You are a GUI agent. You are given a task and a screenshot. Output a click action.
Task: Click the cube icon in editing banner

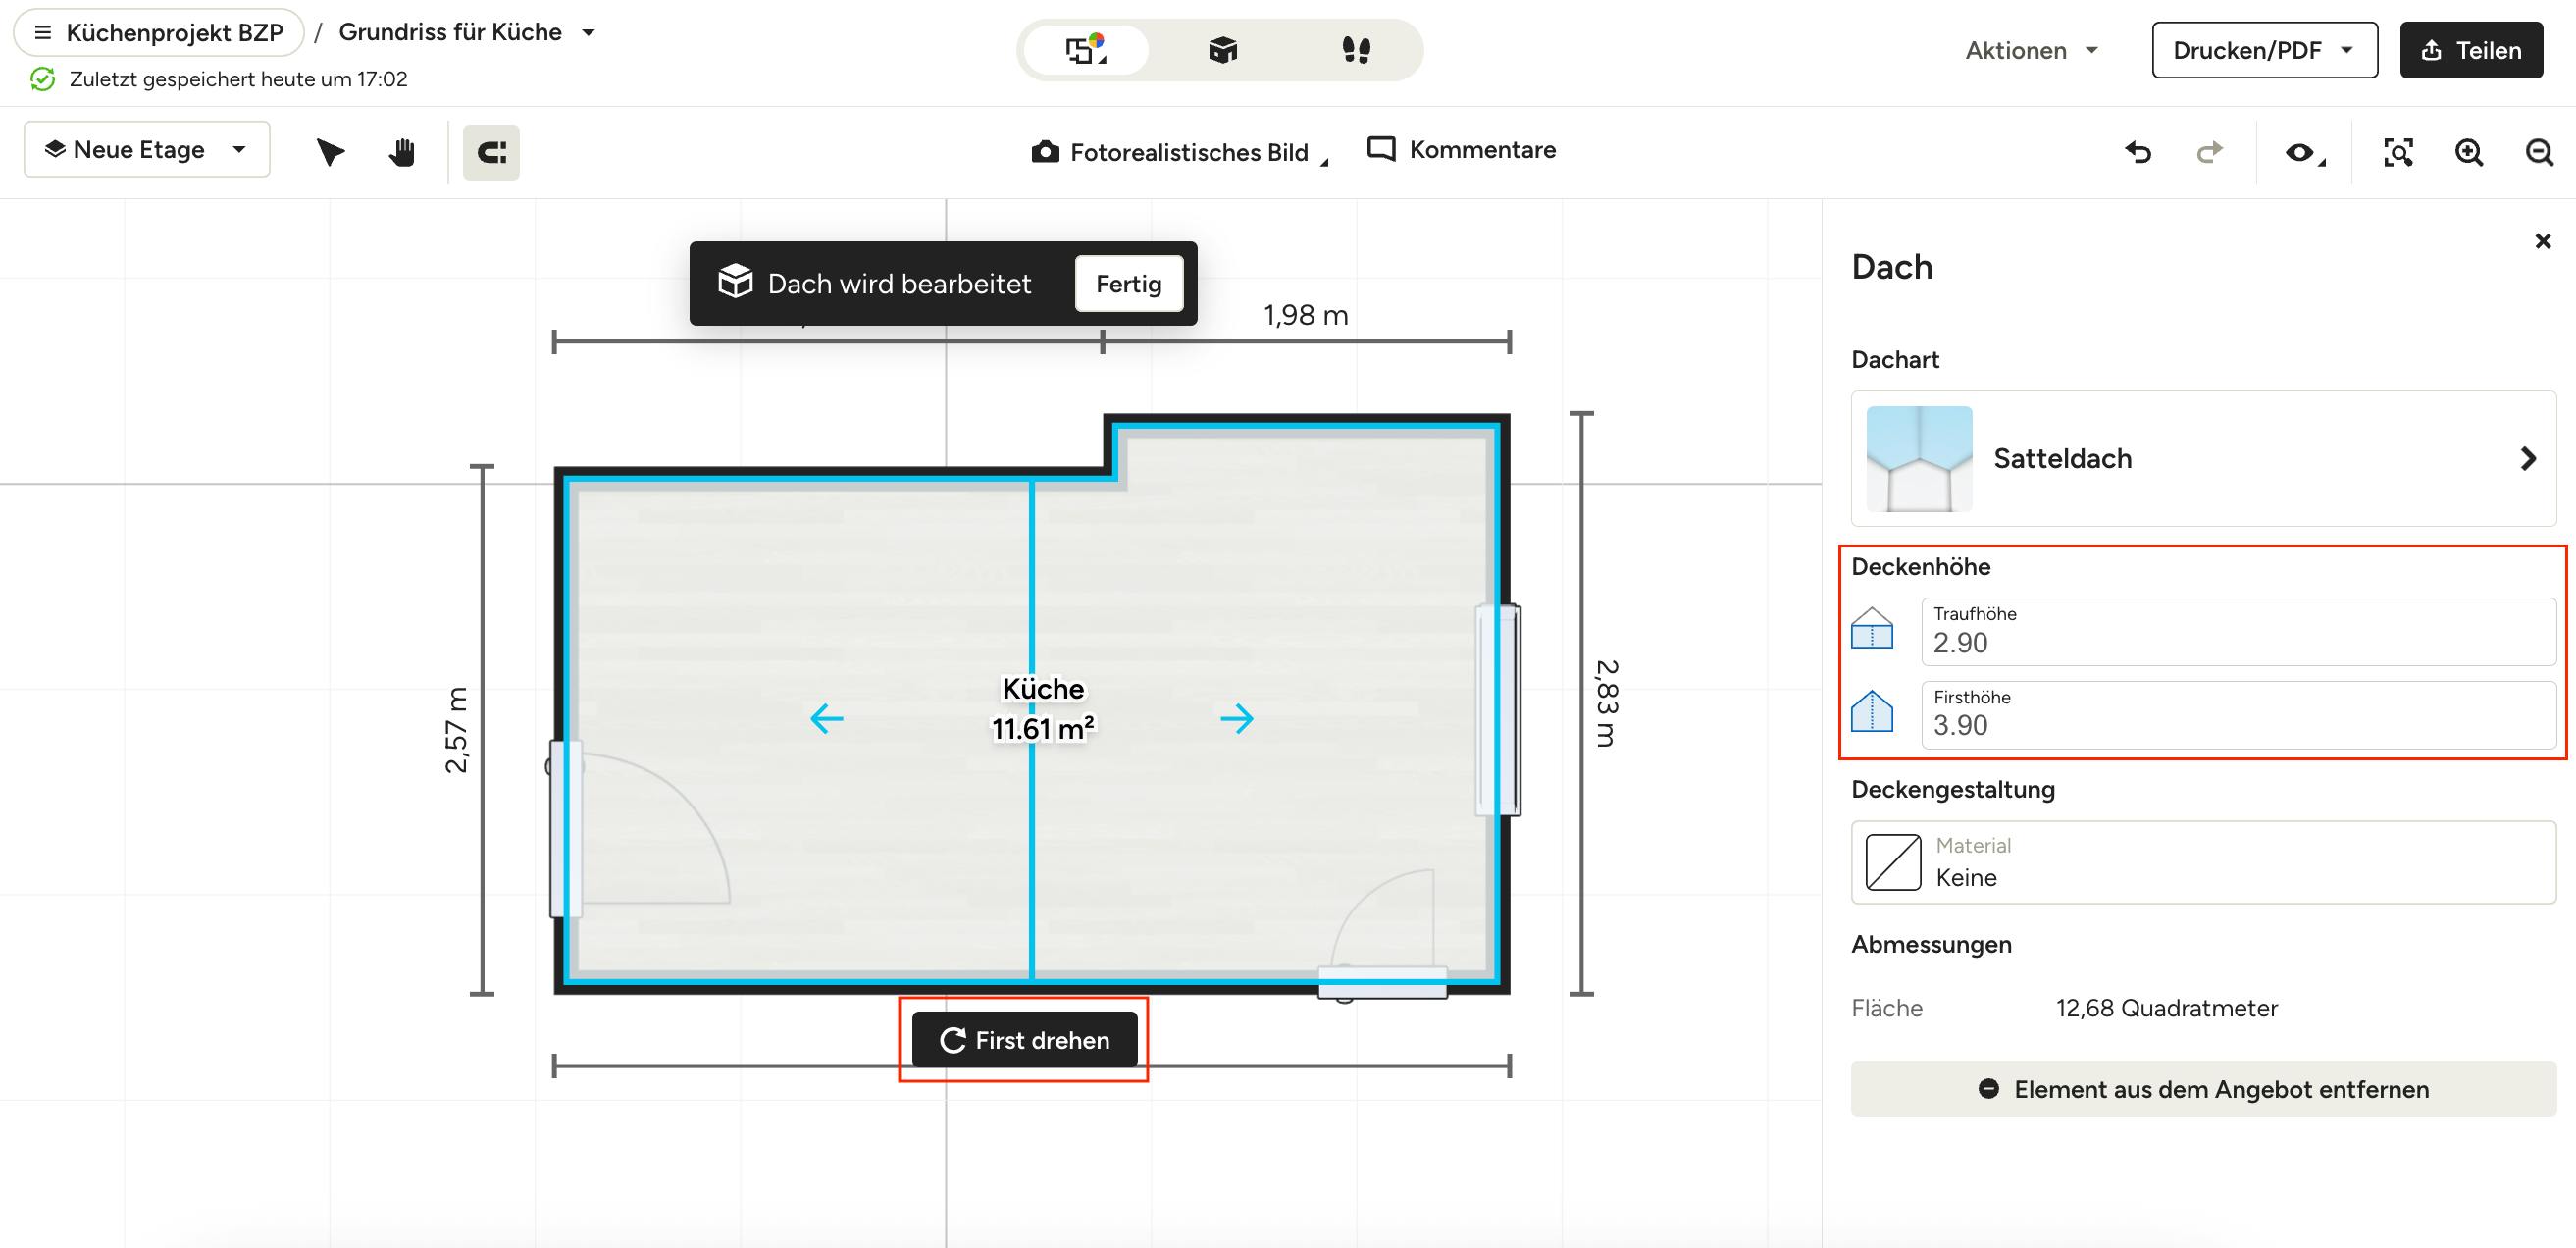(735, 283)
